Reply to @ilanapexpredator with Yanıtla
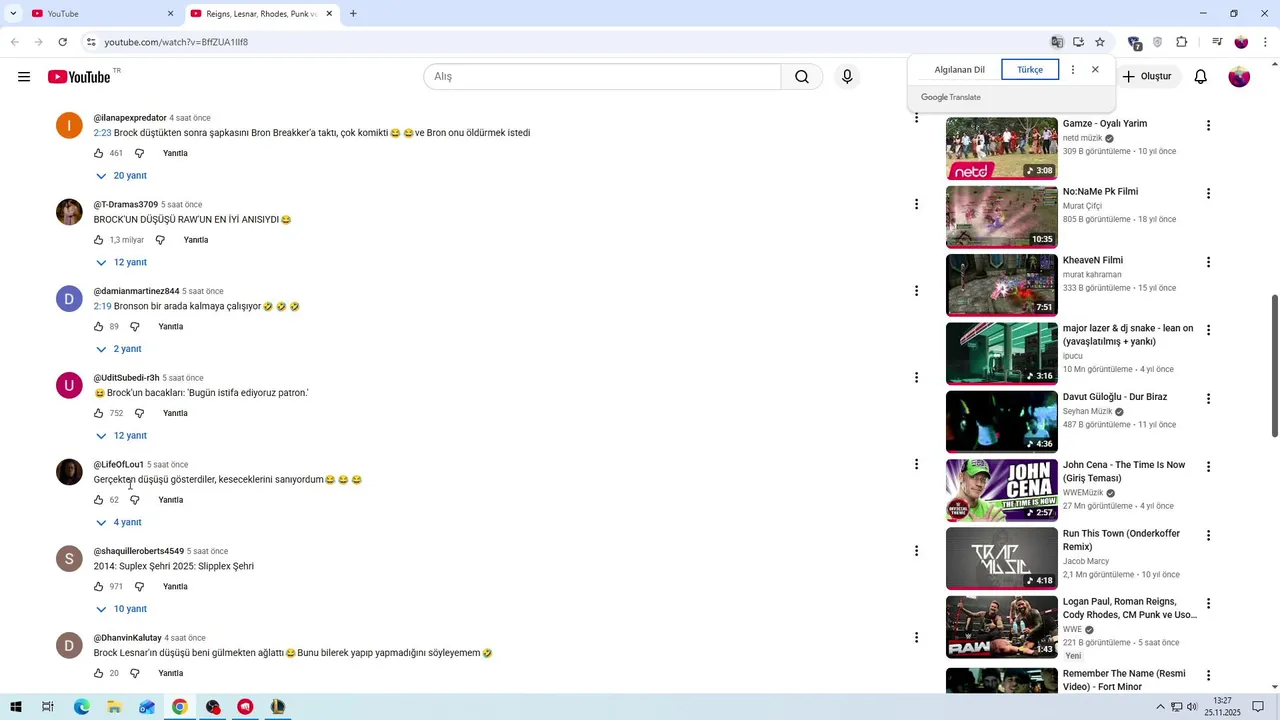This screenshot has height=720, width=1280. [x=175, y=153]
